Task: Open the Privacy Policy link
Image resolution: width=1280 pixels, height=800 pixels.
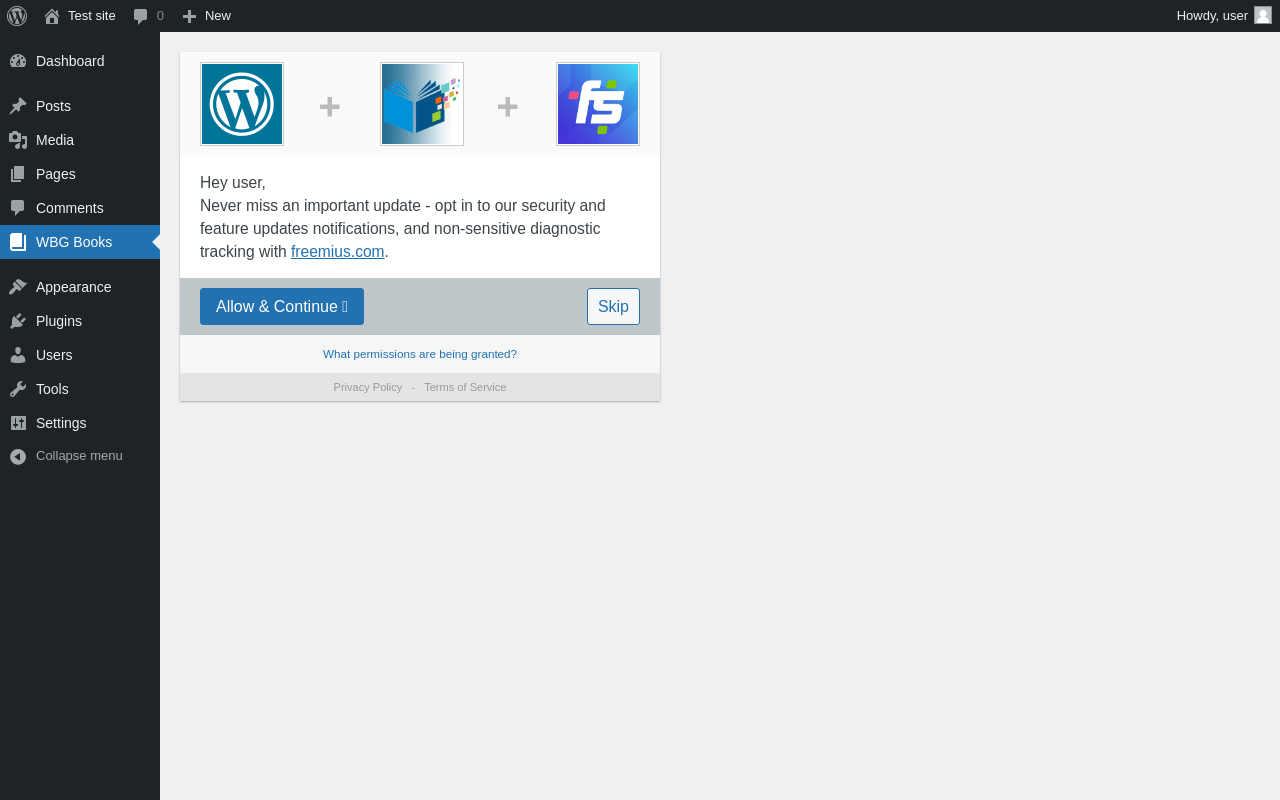Action: (x=368, y=387)
